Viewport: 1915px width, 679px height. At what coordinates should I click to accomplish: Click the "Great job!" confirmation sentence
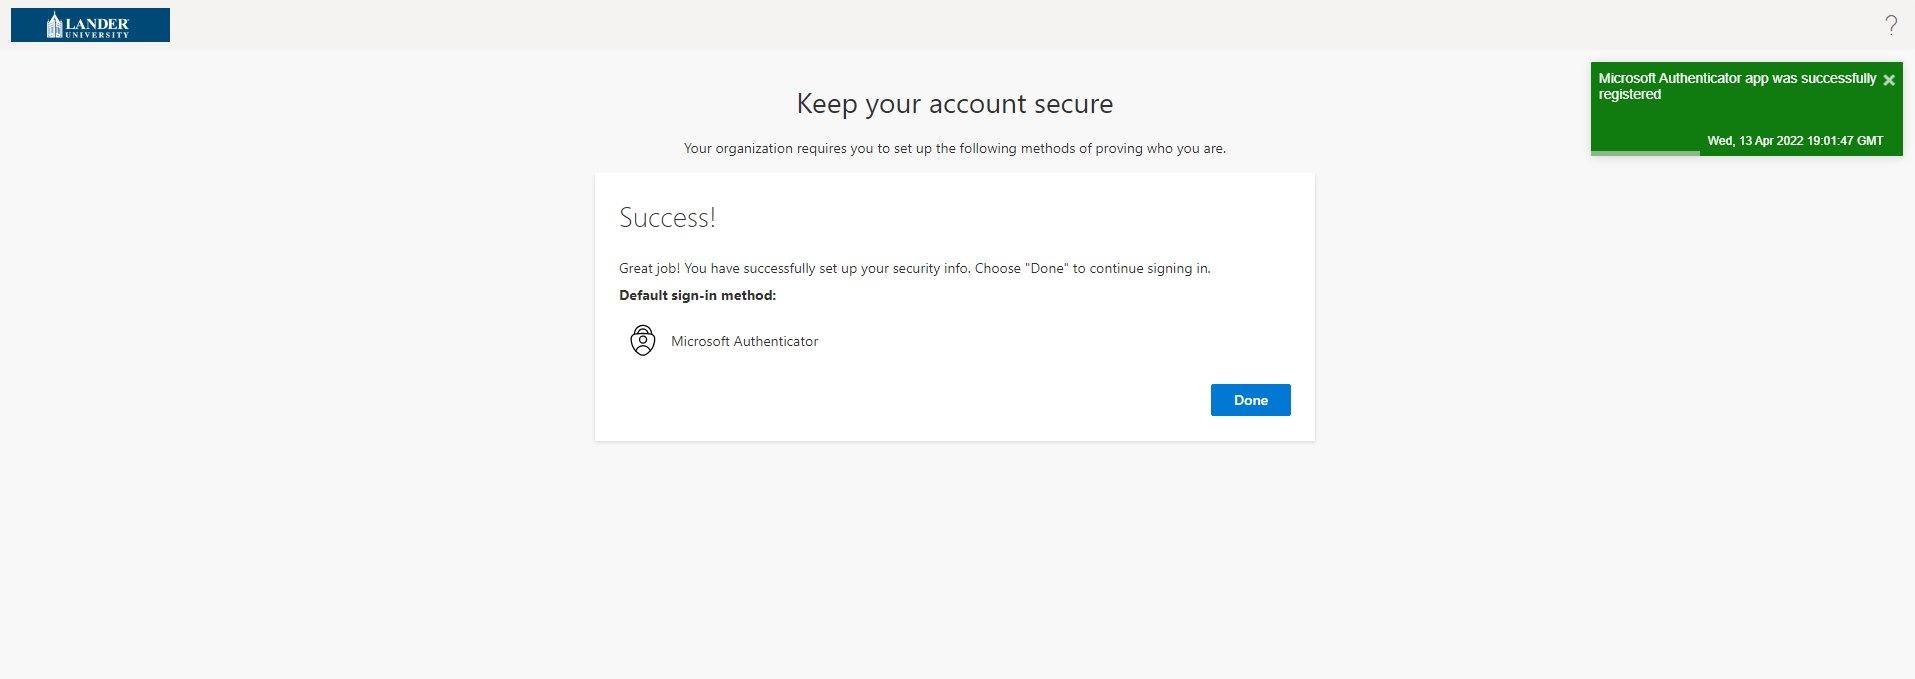(x=914, y=269)
